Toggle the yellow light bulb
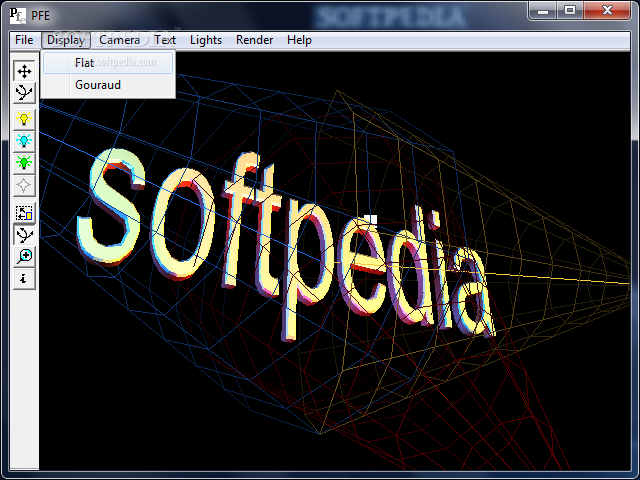 [24, 119]
